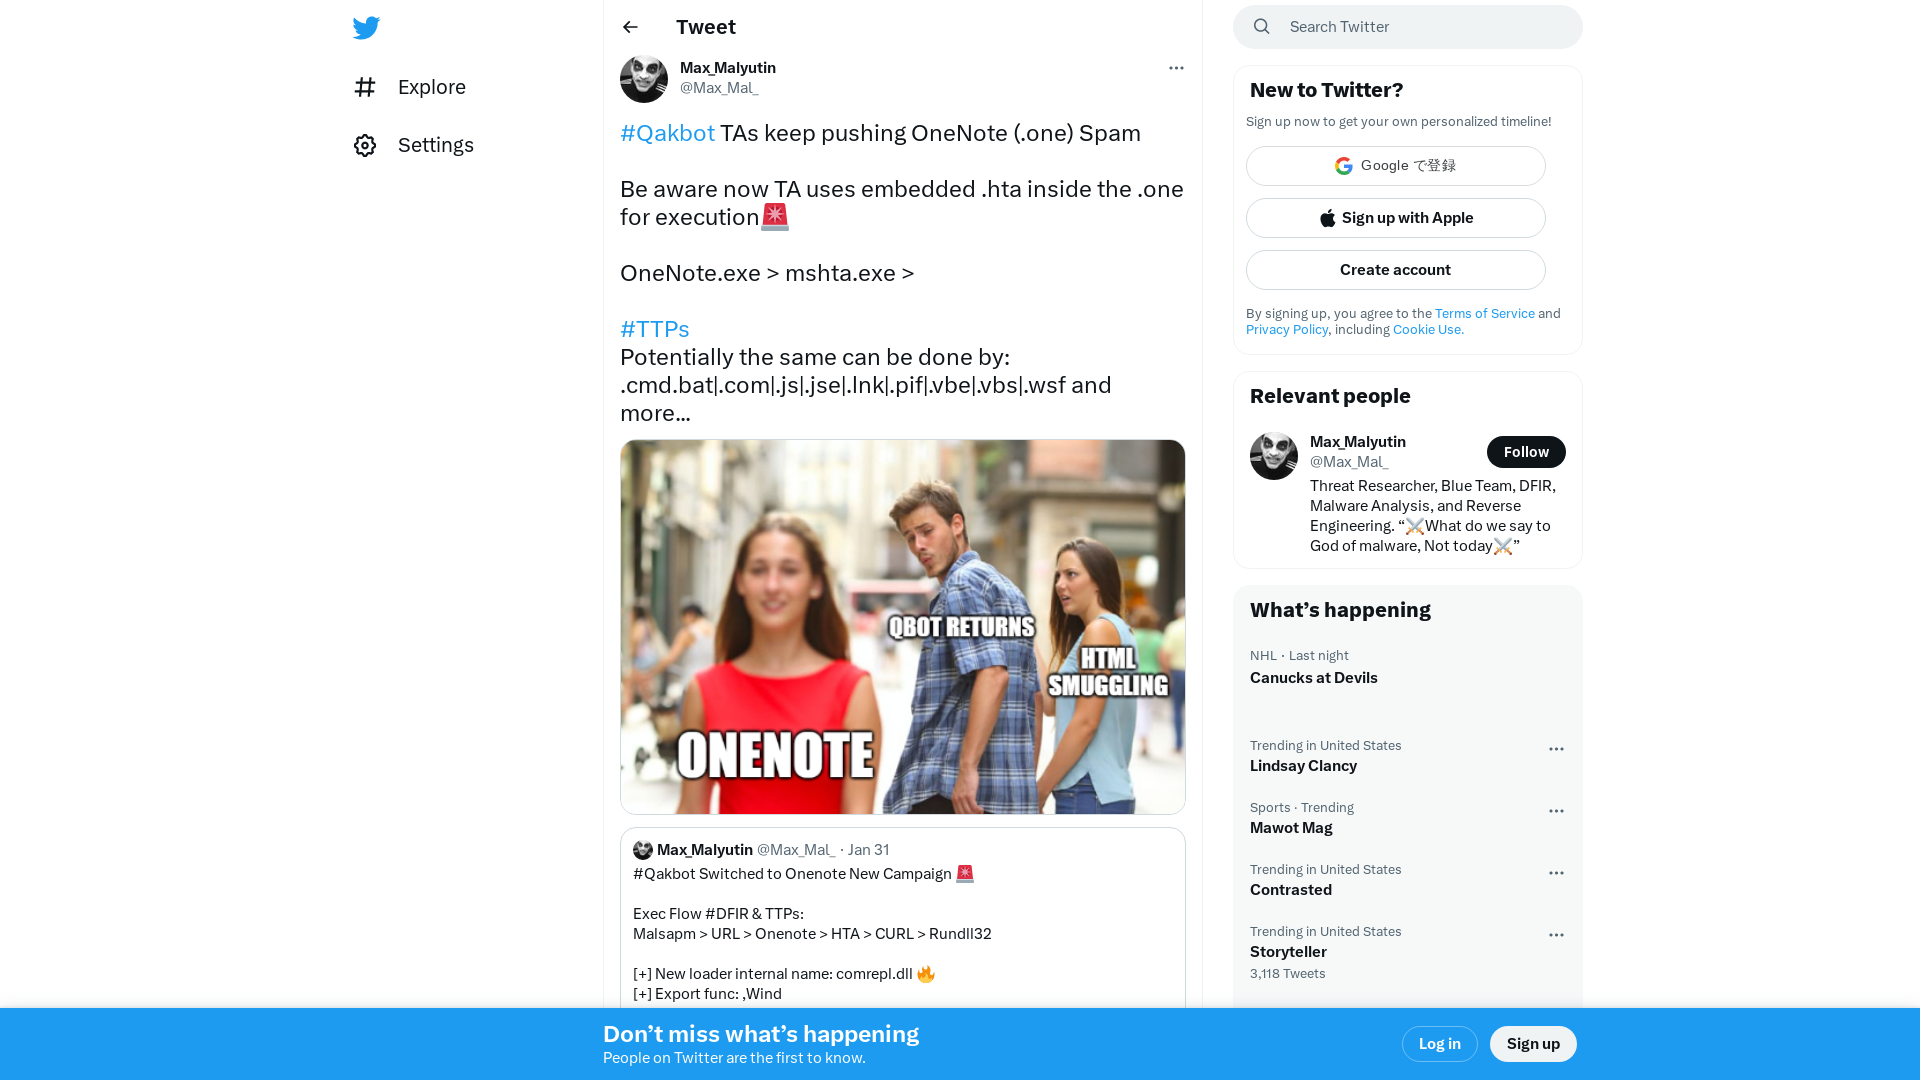Click Sign up on the bottom banner
This screenshot has height=1080, width=1920.
pyautogui.click(x=1533, y=1044)
